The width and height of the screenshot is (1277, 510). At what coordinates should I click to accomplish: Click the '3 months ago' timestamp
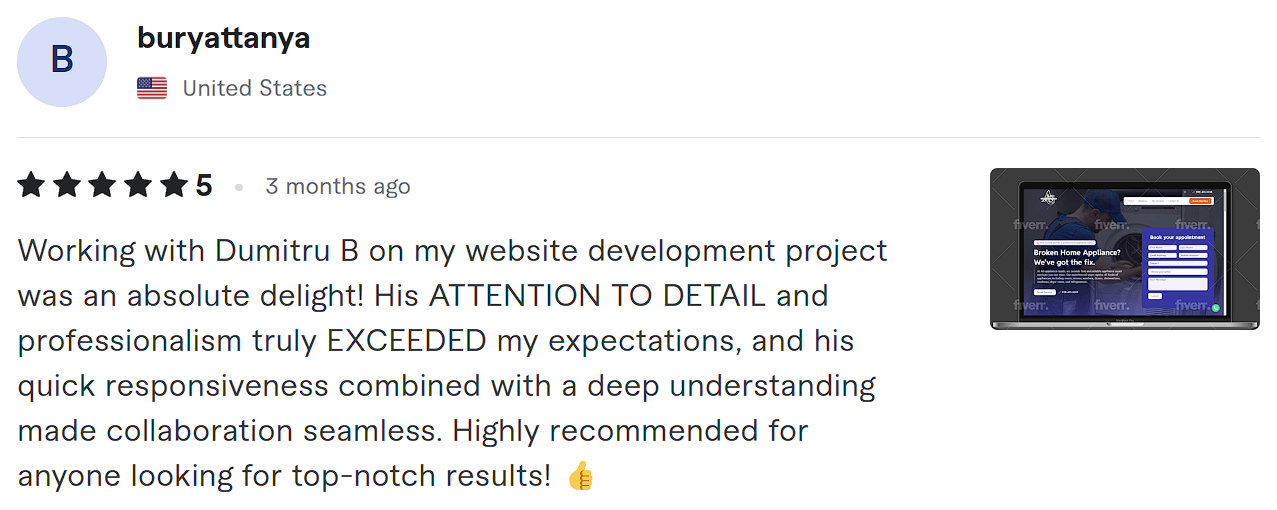337,186
